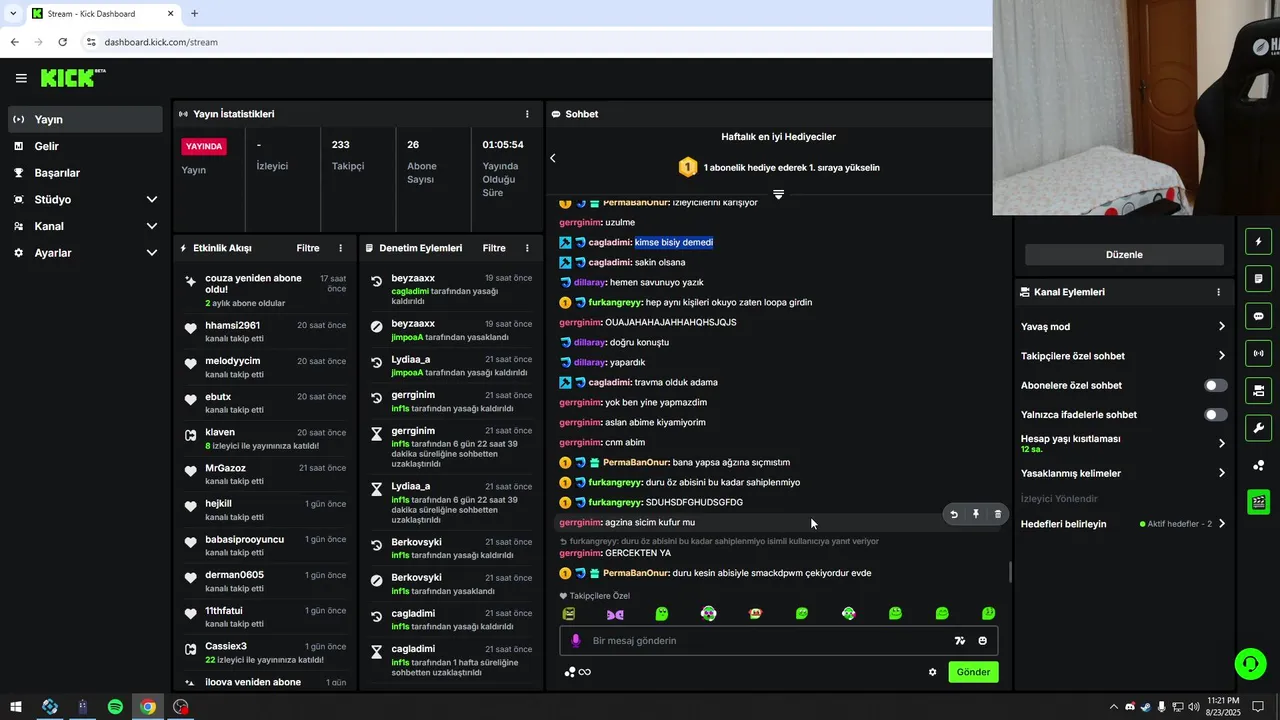Screen dimensions: 1280x720
Task: Click green clapperboard clips icon
Action: point(1258,502)
